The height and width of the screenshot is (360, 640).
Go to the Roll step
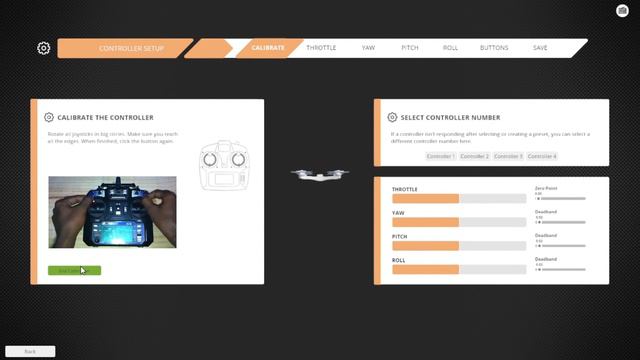[x=450, y=48]
